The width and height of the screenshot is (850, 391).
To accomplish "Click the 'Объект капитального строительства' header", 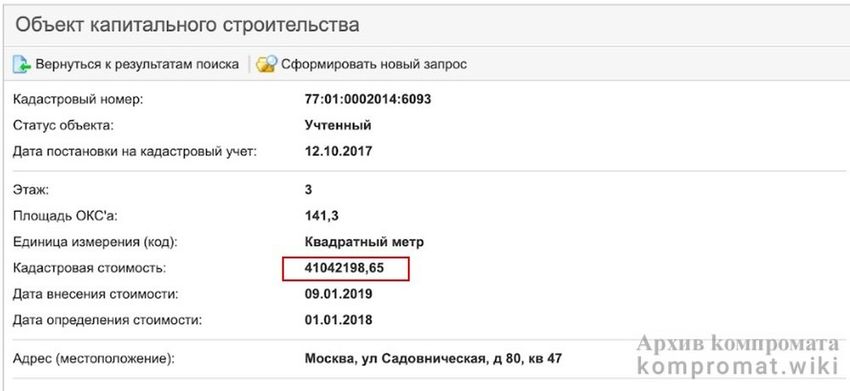I will (x=187, y=25).
